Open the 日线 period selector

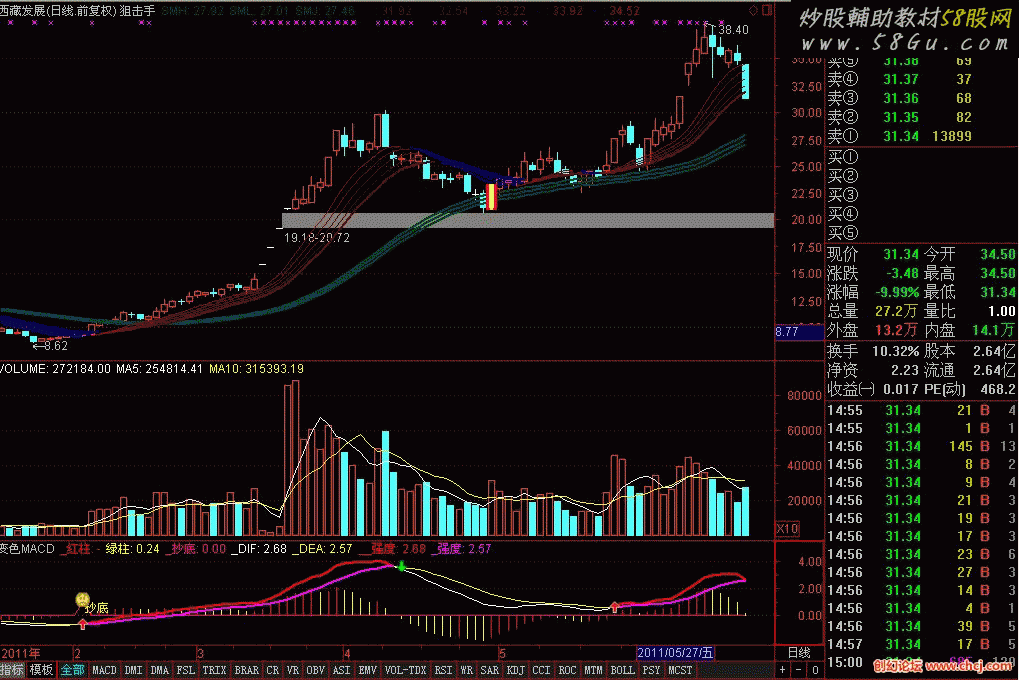tap(799, 652)
